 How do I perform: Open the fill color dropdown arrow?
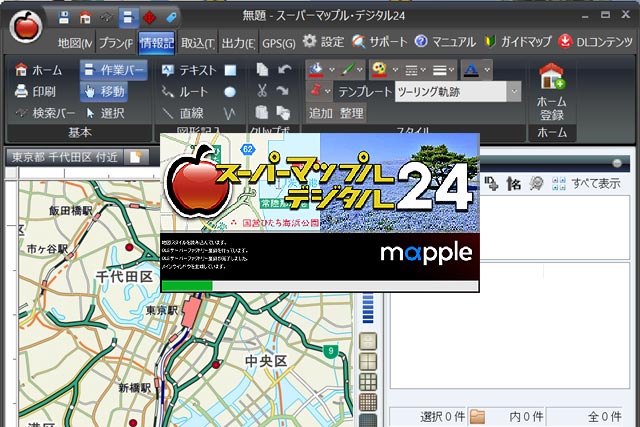(332, 70)
